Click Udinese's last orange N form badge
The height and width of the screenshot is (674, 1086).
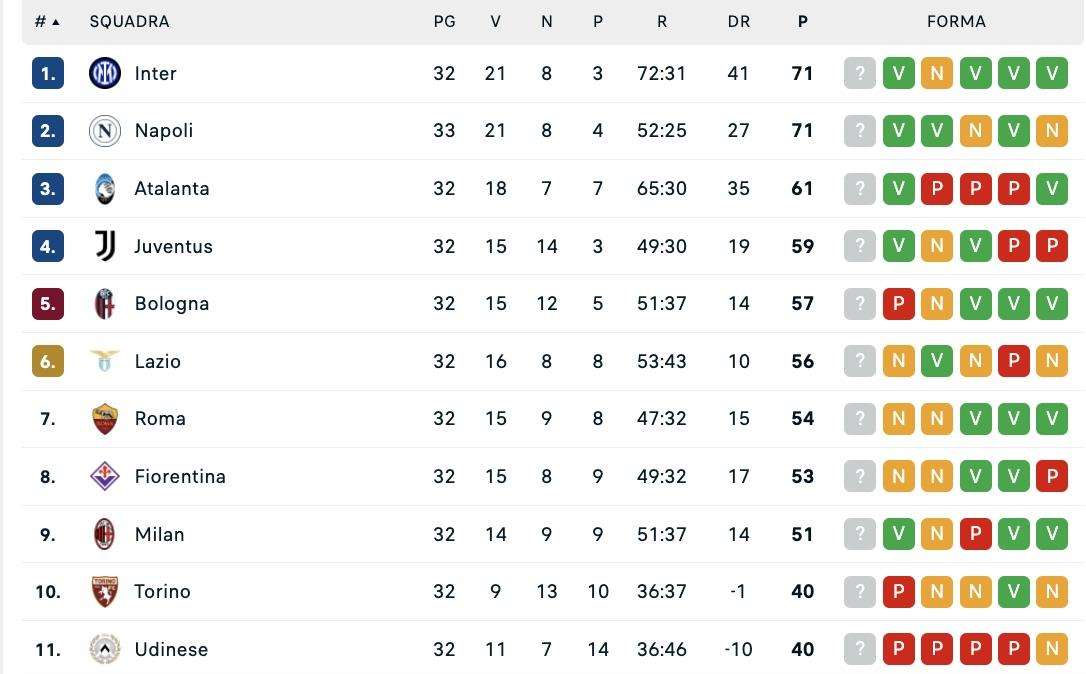1051,650
